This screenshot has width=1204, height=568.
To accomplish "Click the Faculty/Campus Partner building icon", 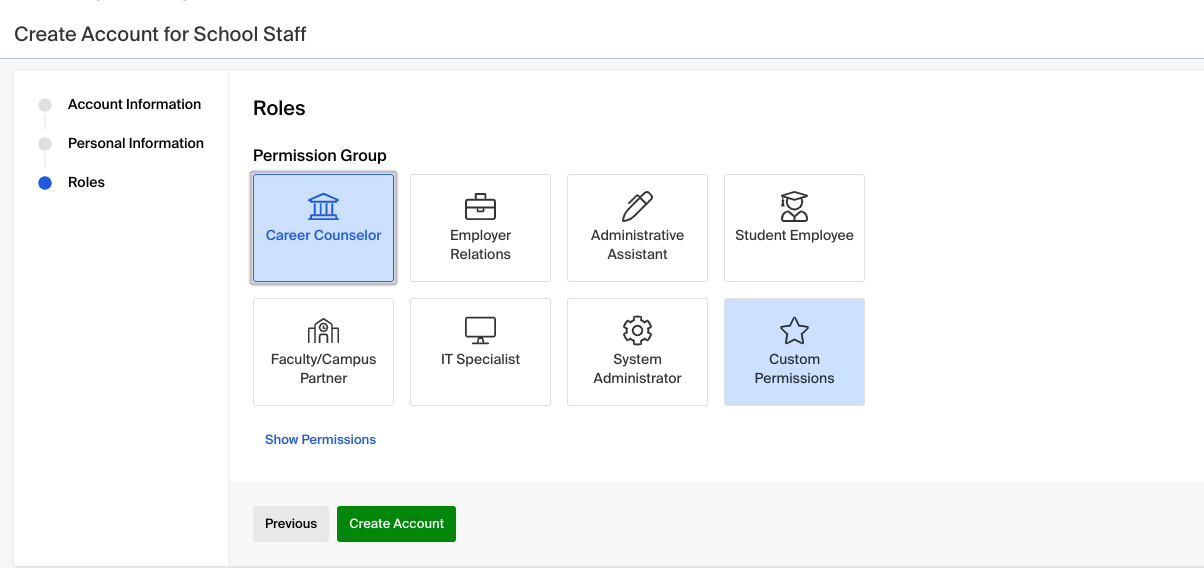I will point(323,331).
